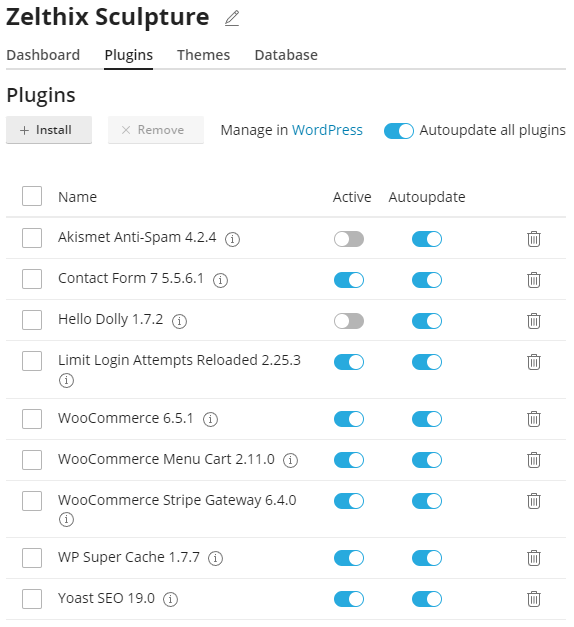Open info icon under Limit Login Attempts Reloaded

[x=66, y=380]
